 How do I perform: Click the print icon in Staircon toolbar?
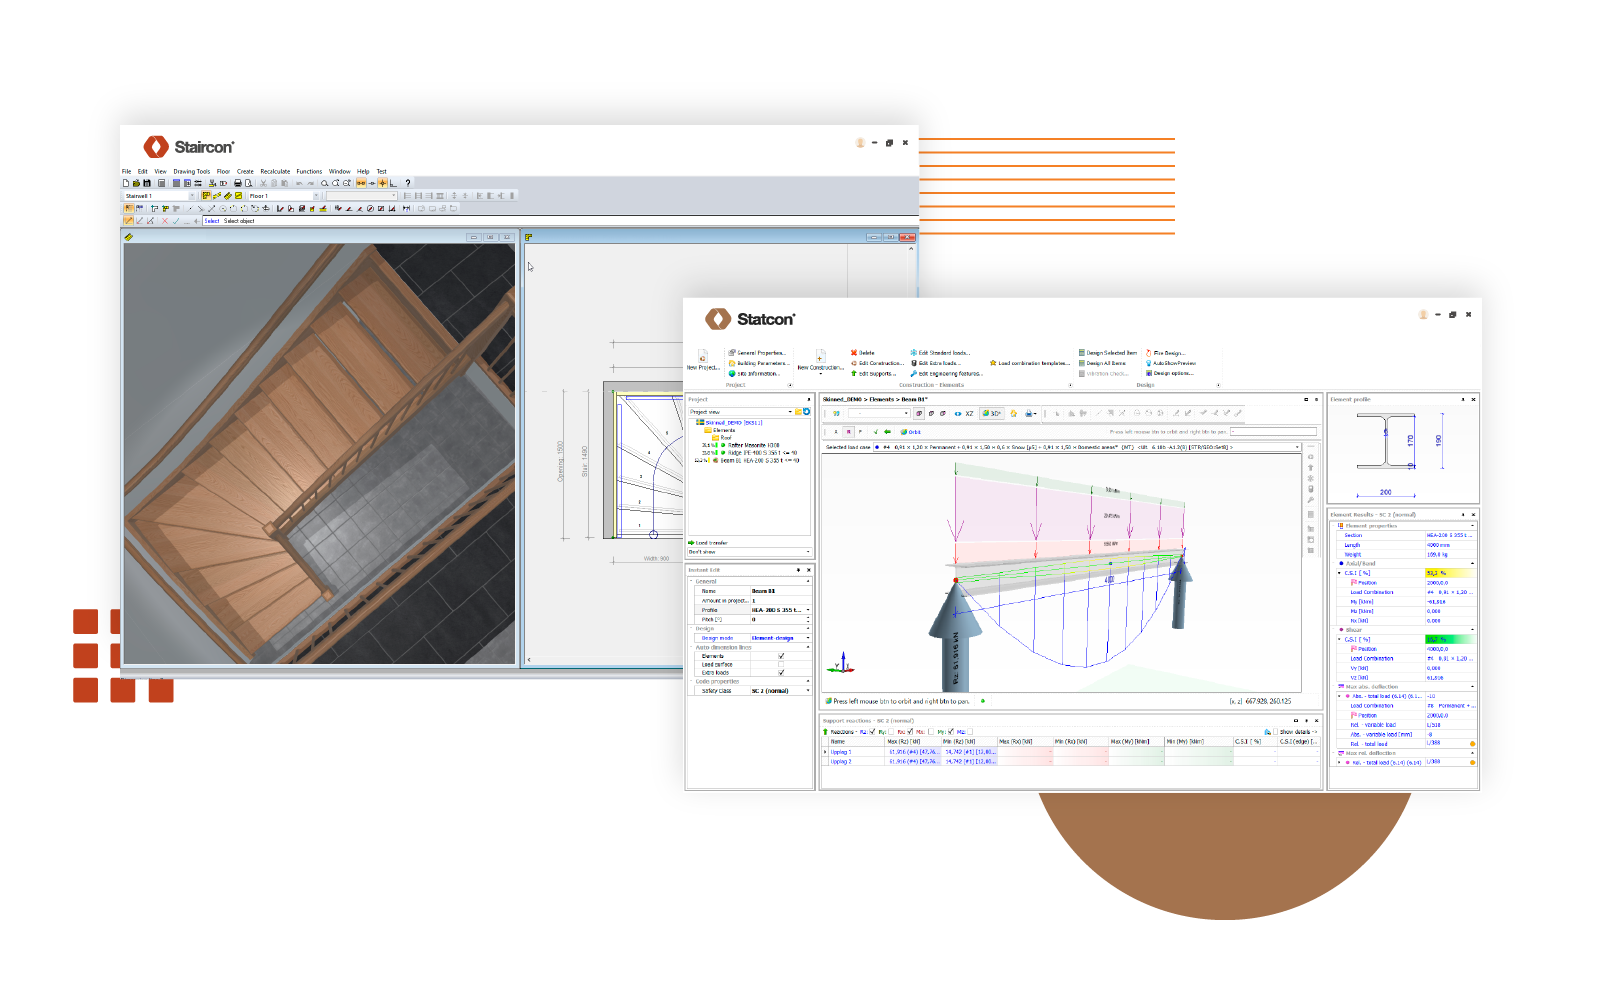tap(237, 183)
